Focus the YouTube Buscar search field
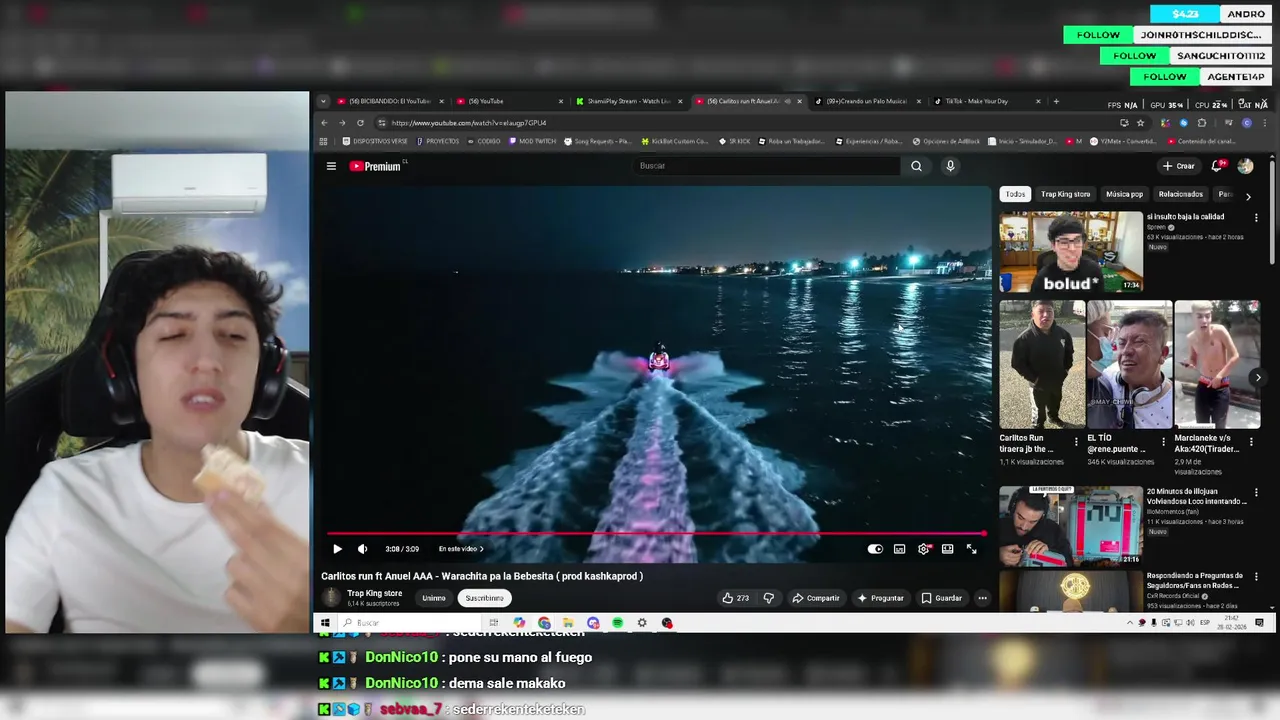The width and height of the screenshot is (1280, 720). pos(768,166)
